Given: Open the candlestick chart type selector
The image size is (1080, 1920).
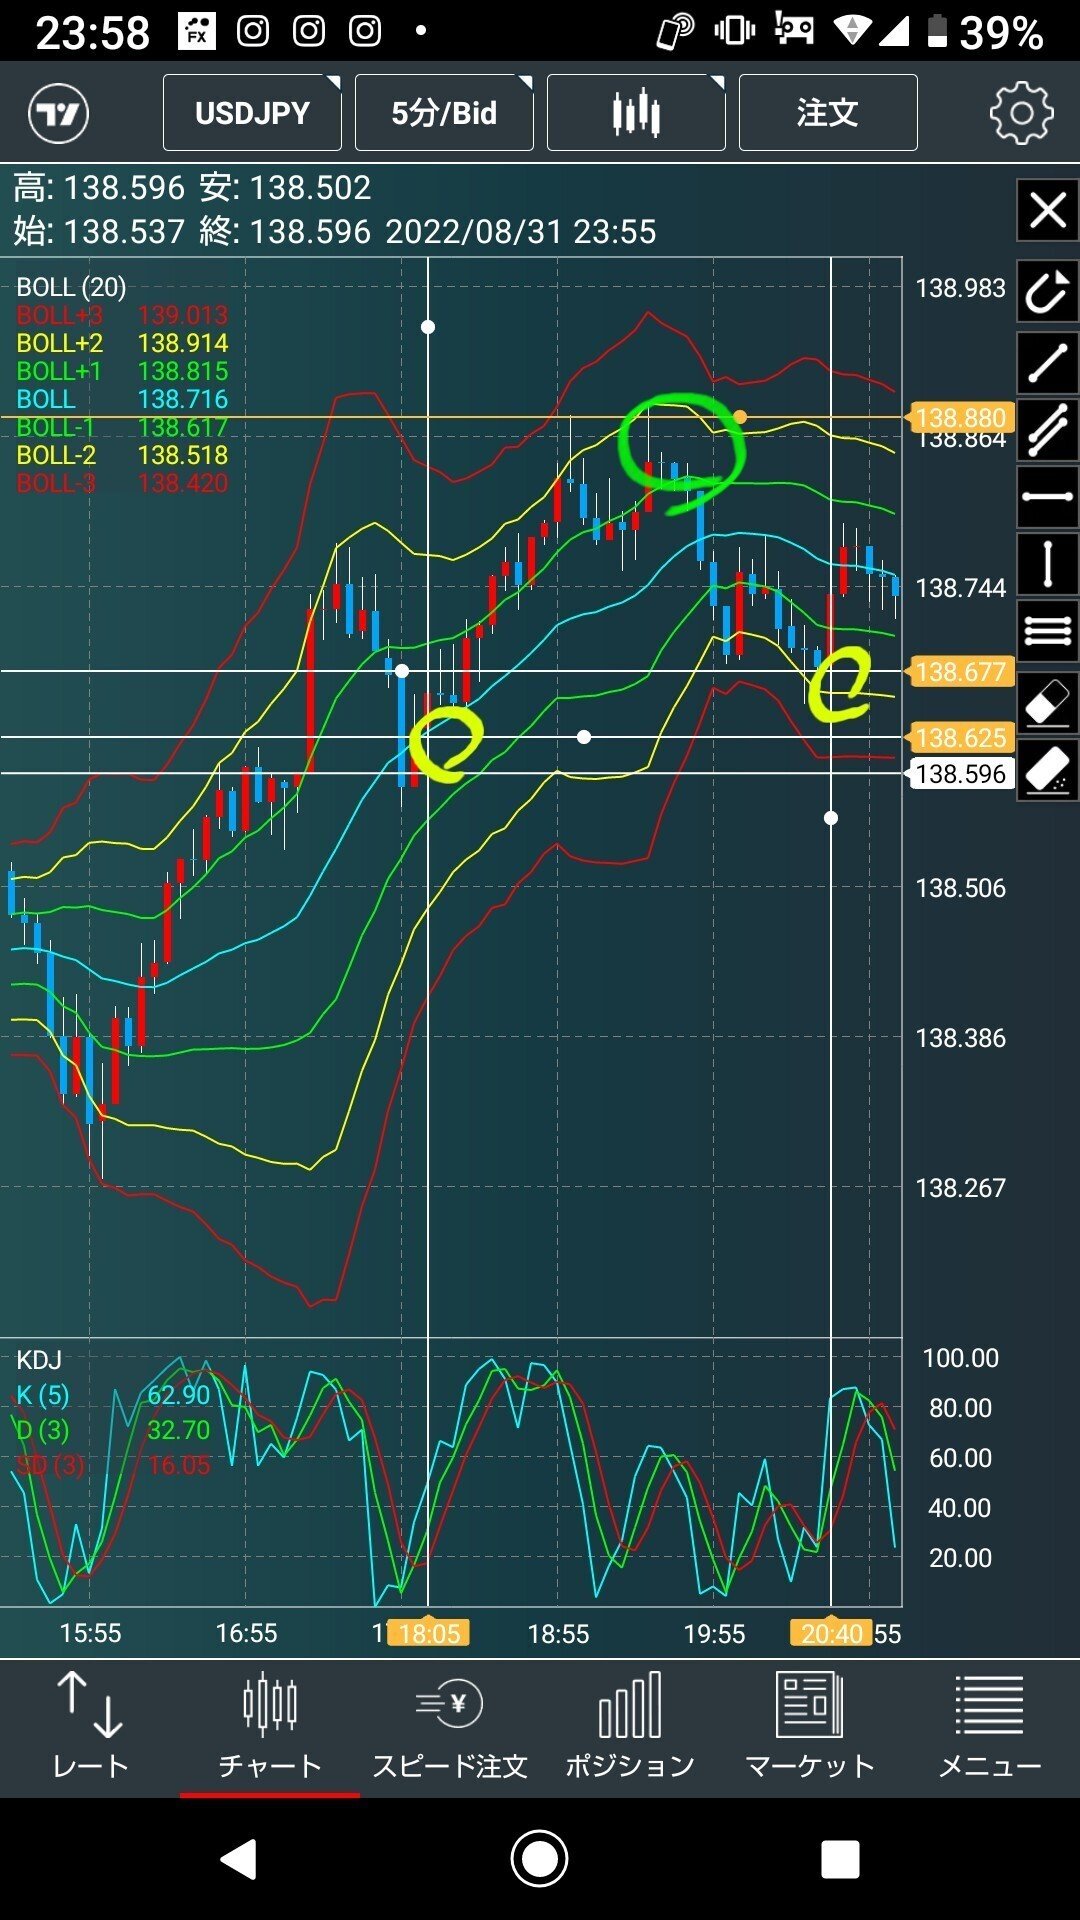Looking at the screenshot, I should (x=636, y=113).
